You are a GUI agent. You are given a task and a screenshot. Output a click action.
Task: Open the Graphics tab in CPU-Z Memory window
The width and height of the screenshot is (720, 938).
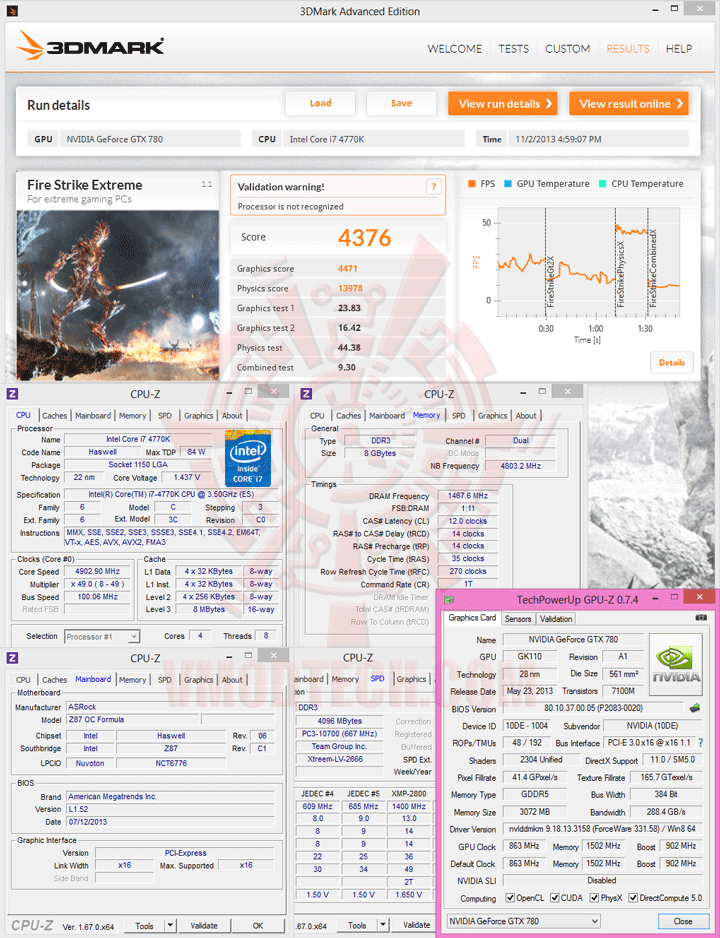click(x=493, y=416)
